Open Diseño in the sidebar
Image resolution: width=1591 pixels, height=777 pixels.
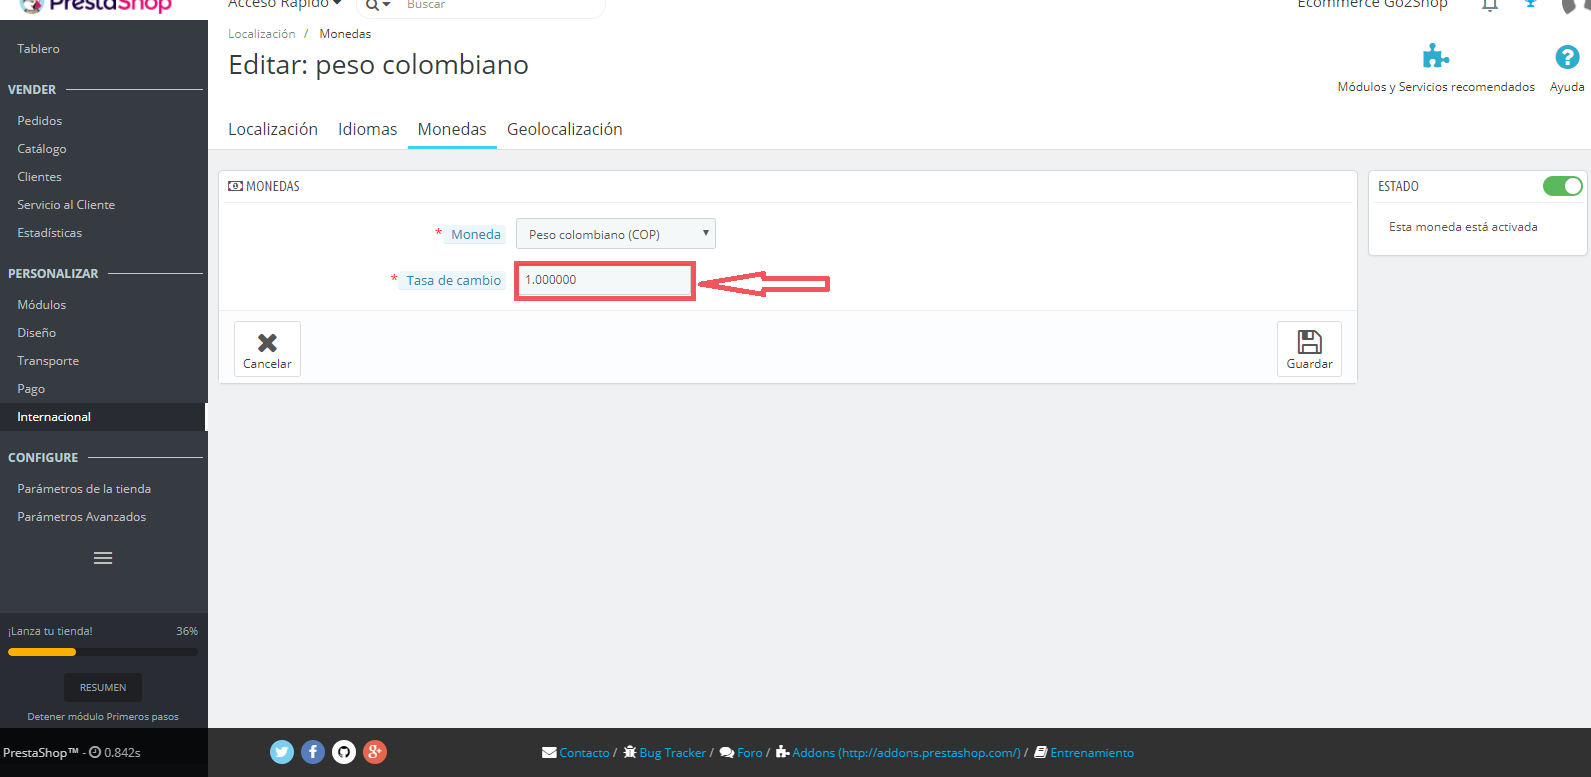pyautogui.click(x=36, y=332)
